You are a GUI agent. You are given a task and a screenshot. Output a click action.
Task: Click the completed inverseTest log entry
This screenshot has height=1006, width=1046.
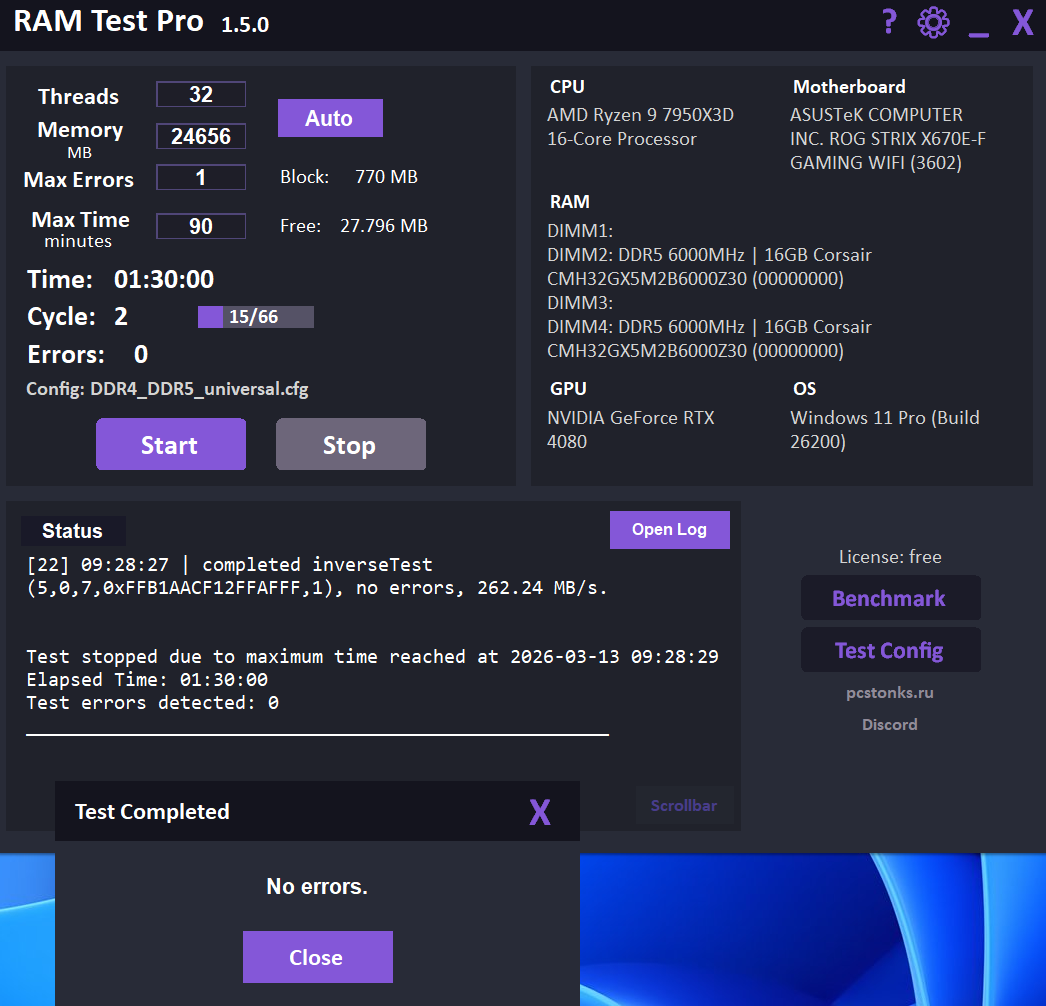coord(317,576)
